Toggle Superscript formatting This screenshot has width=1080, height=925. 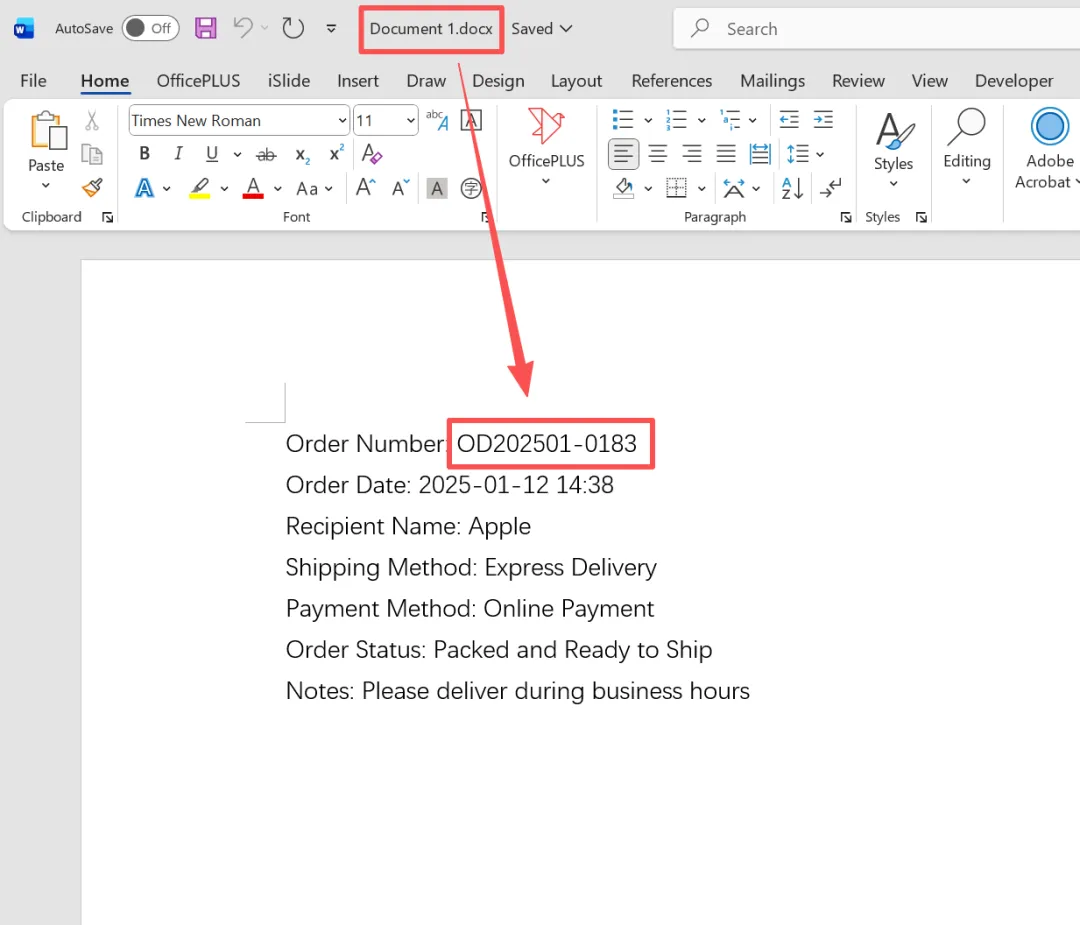click(x=336, y=154)
